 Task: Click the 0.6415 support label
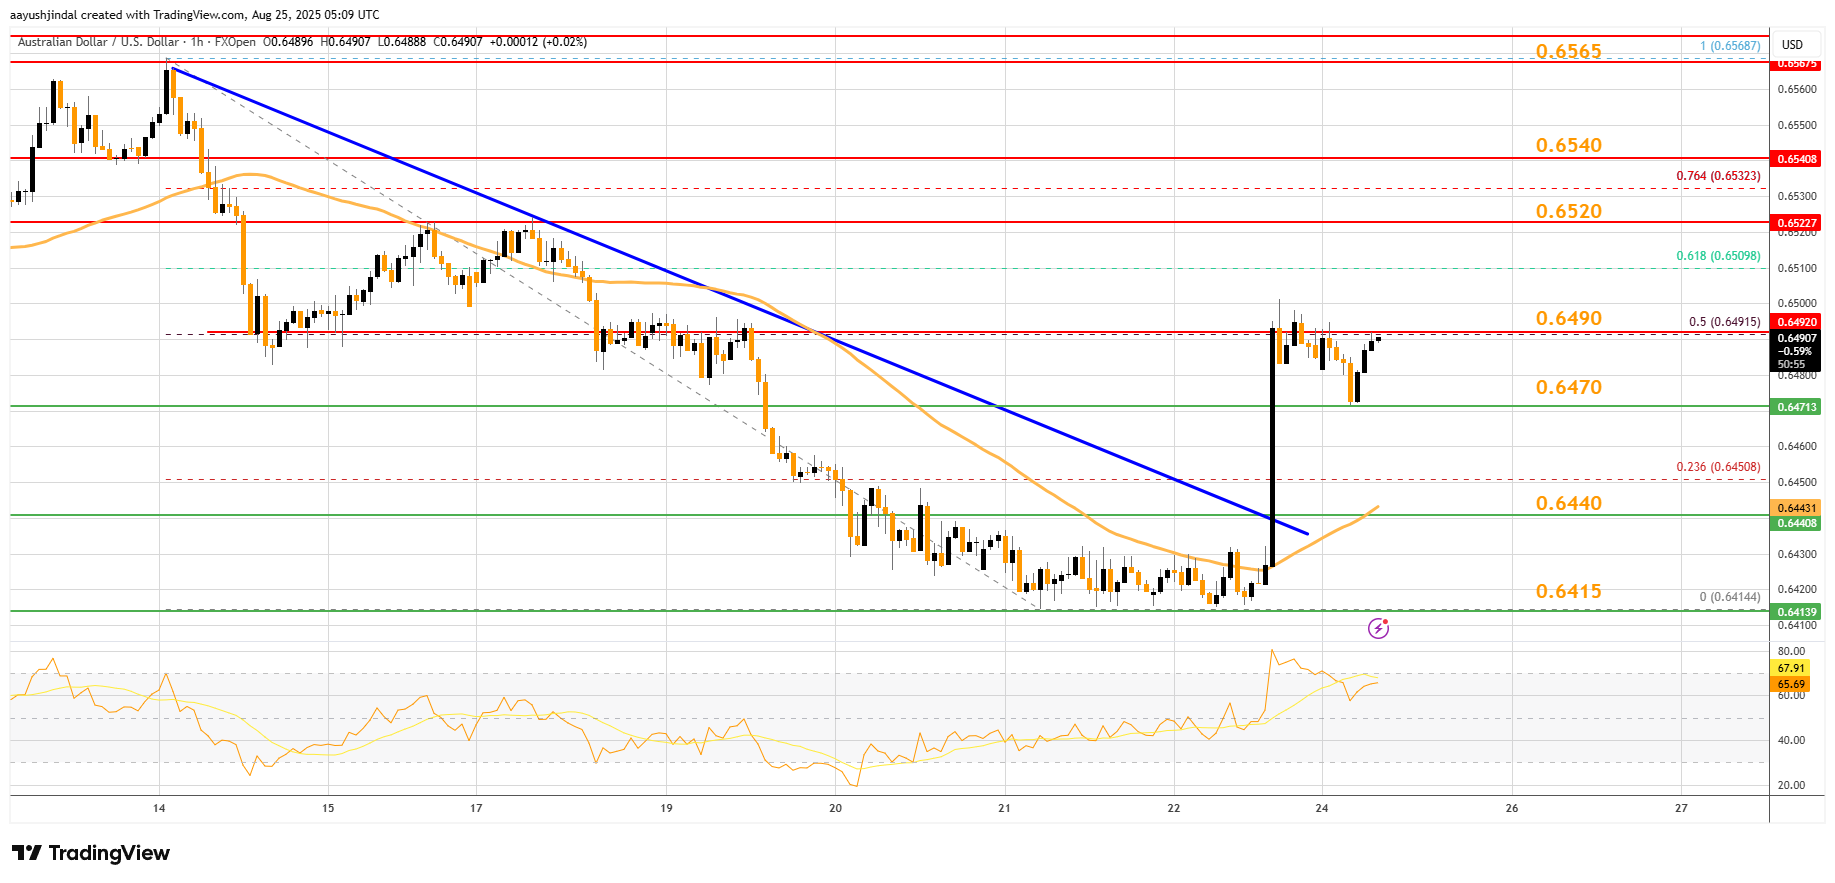[x=1568, y=591]
